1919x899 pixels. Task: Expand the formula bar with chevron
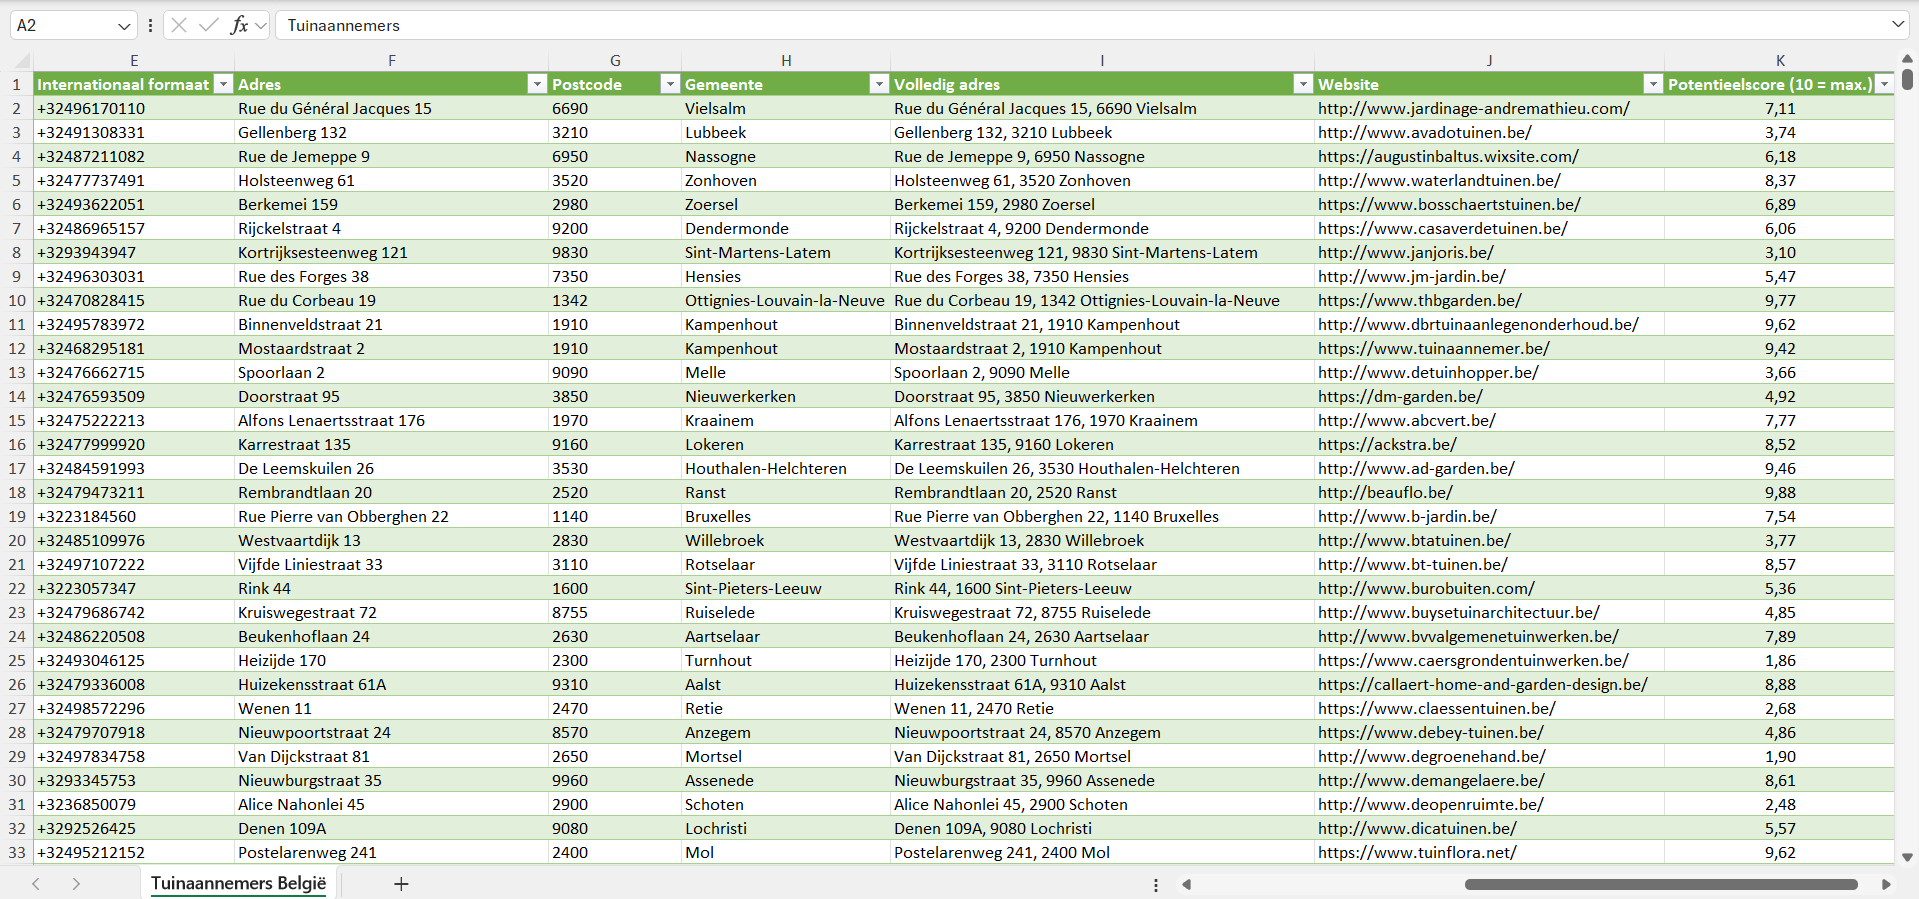pyautogui.click(x=1898, y=25)
